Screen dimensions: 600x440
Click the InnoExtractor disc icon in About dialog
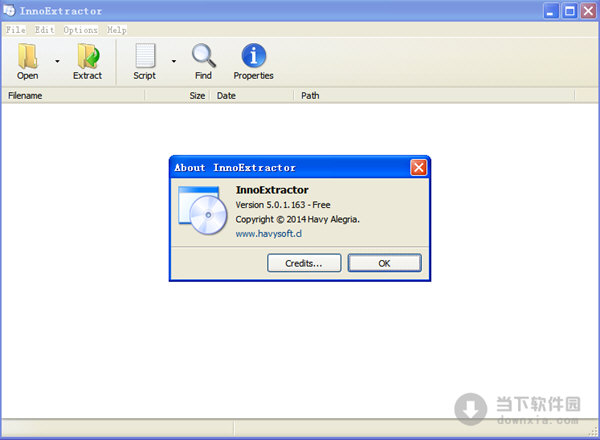click(203, 210)
